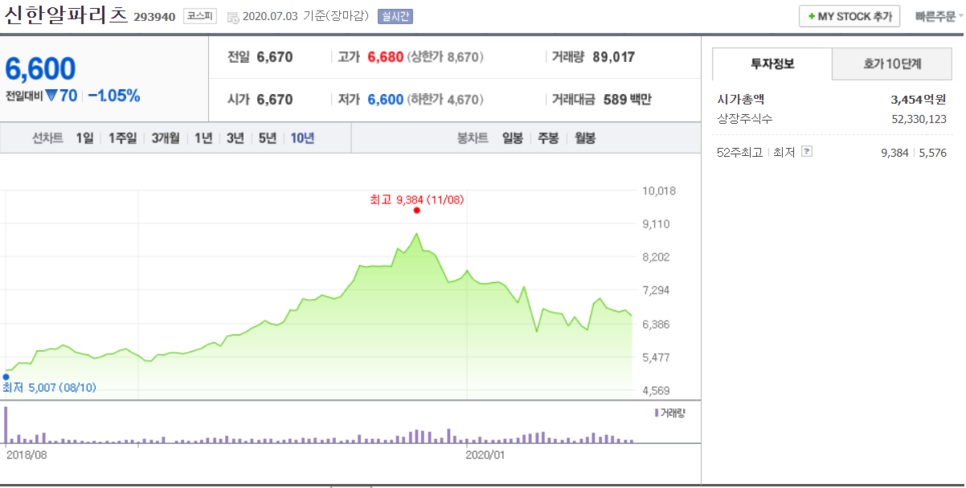
Task: Select the 1주일 line chart range
Action: [x=123, y=138]
